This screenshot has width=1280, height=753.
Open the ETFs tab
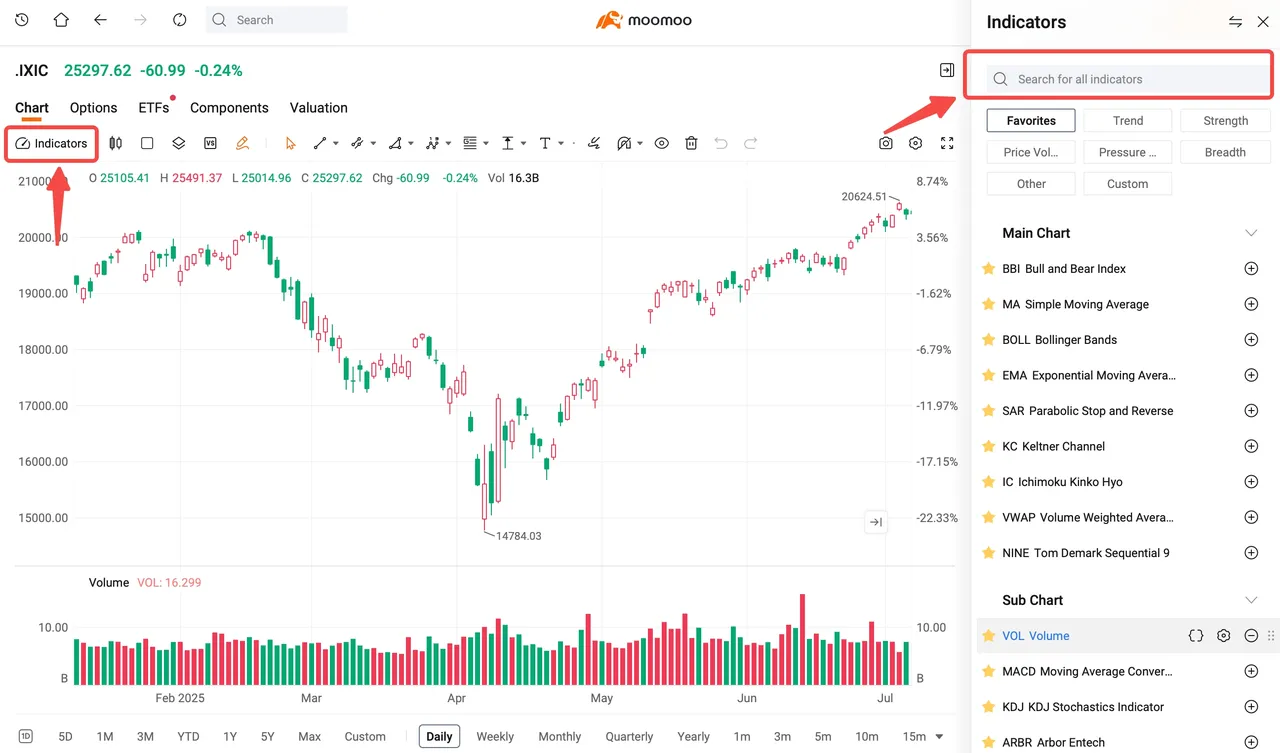point(154,108)
